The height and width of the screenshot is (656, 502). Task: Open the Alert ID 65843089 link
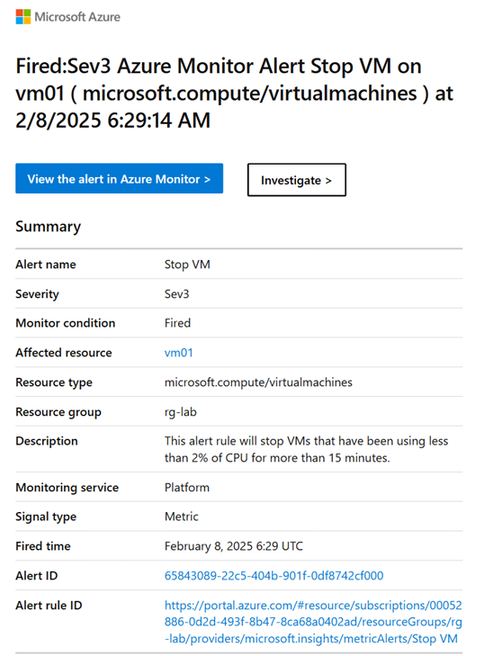click(274, 576)
